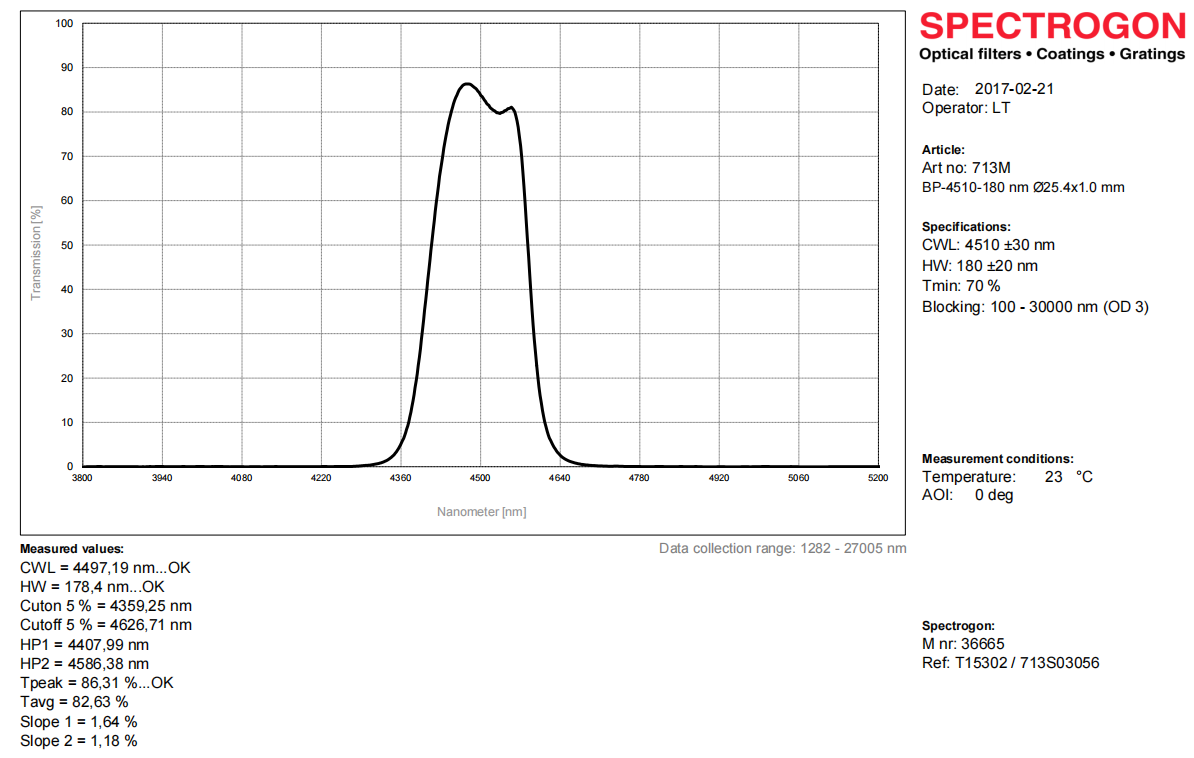Viewport: 1194px width, 758px height.
Task: Click the Tpeak = 86,31 % measured value
Action: (x=97, y=683)
